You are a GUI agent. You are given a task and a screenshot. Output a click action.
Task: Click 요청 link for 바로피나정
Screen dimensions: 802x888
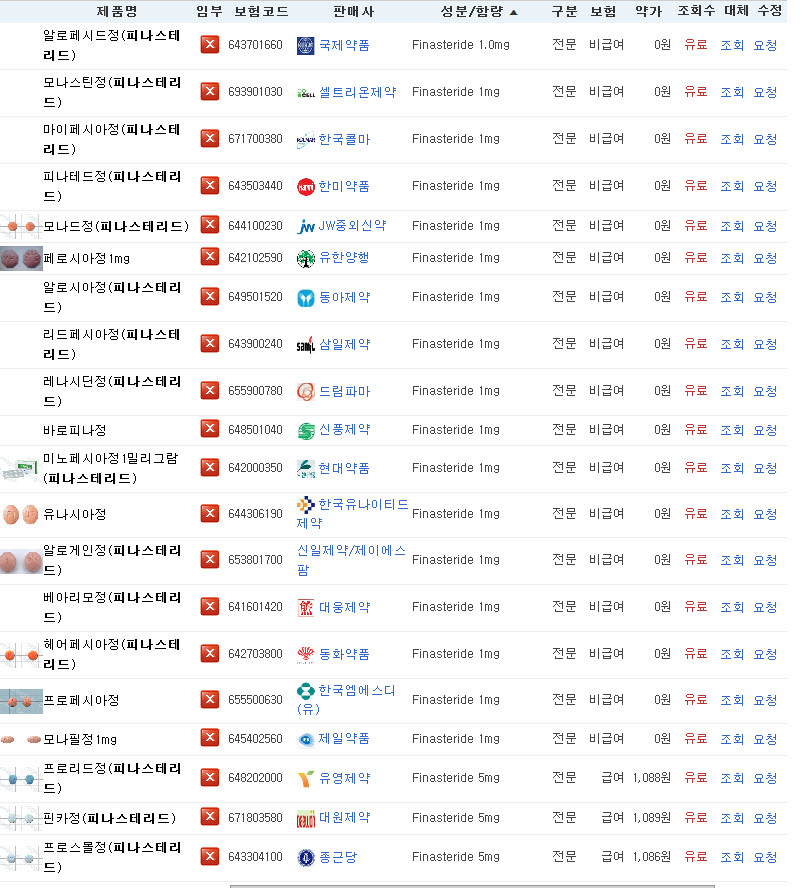point(765,430)
